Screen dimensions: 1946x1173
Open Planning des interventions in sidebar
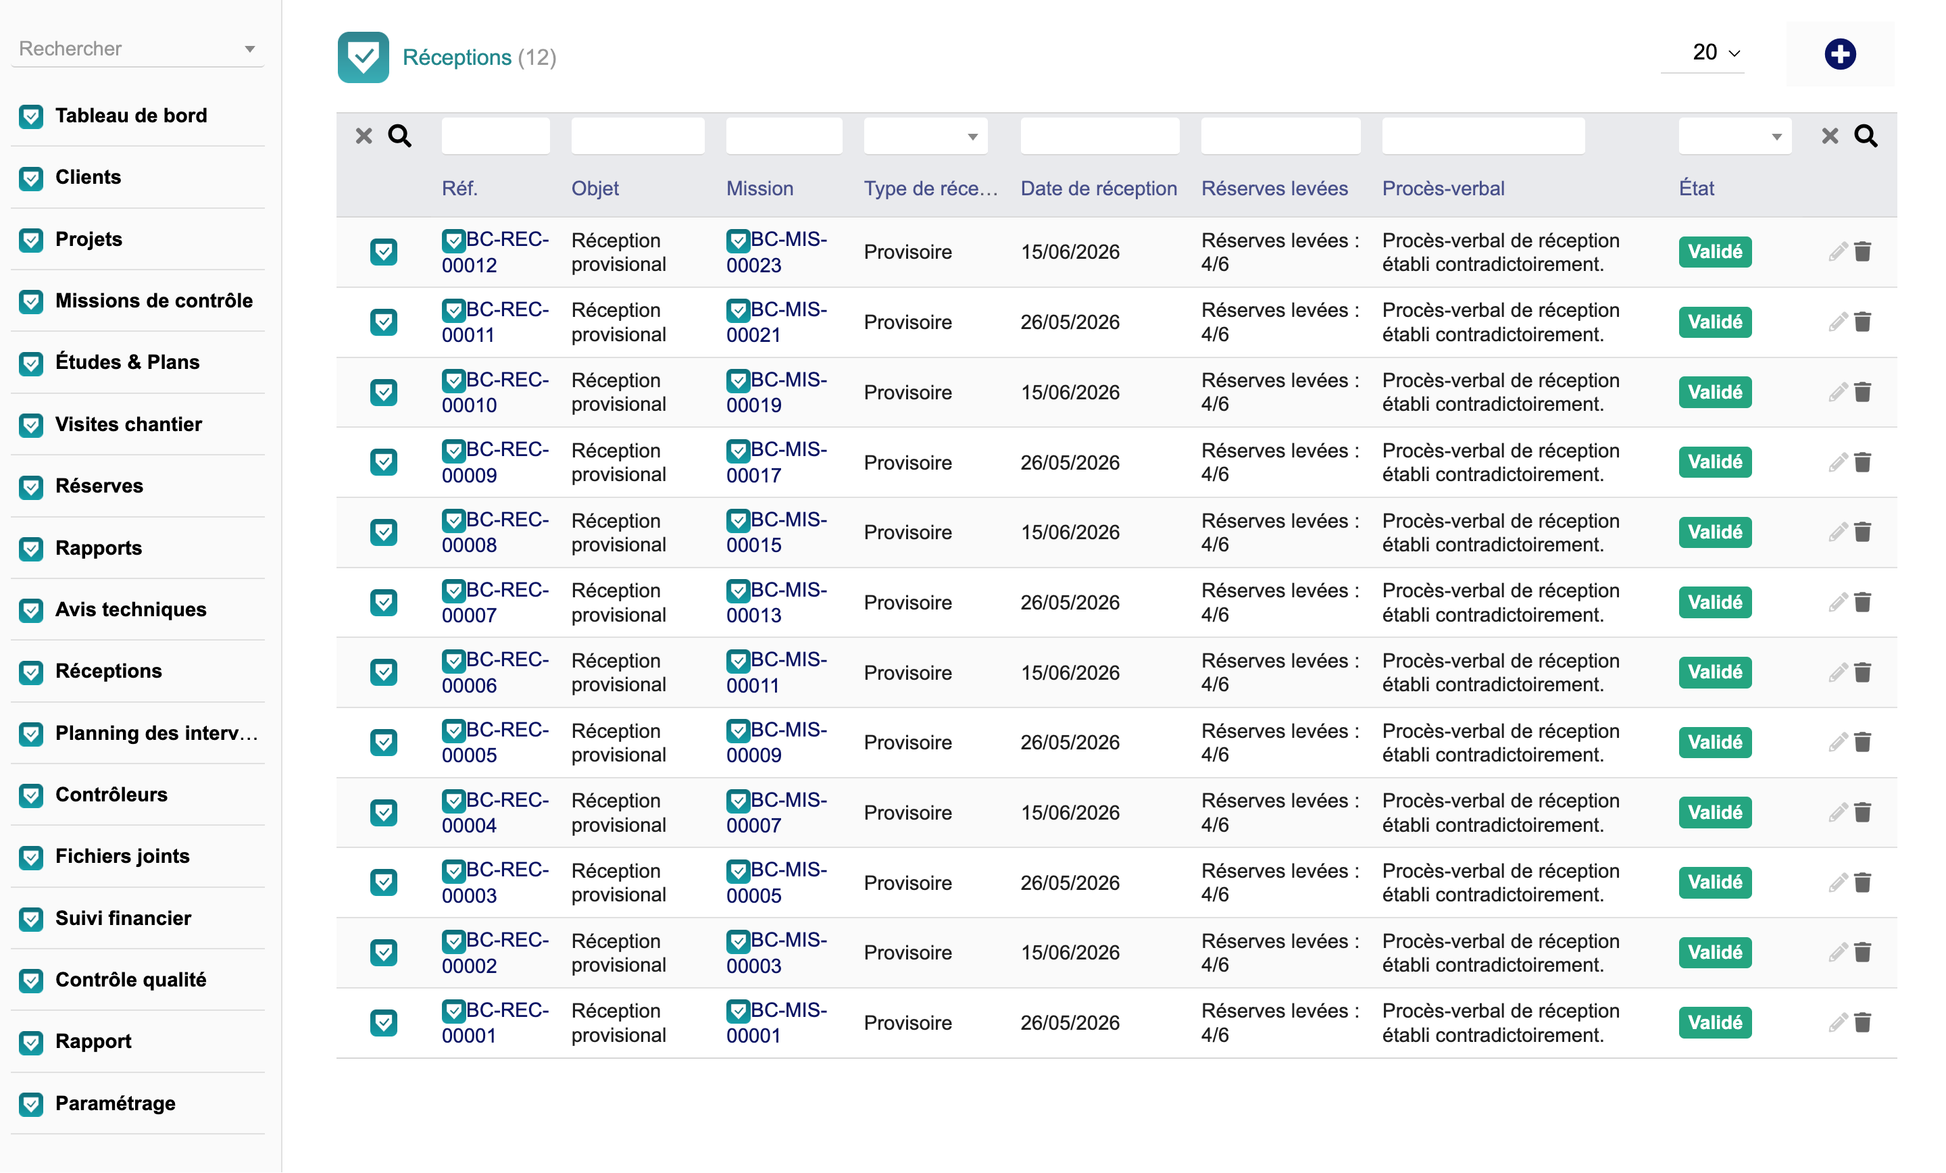pos(157,733)
